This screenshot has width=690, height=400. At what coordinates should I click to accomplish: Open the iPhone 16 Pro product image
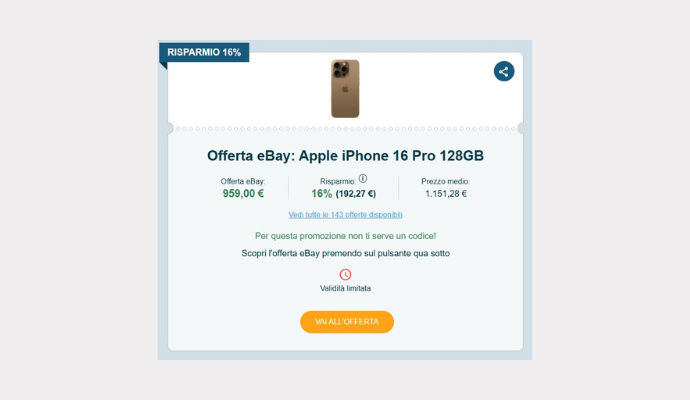pyautogui.click(x=345, y=88)
